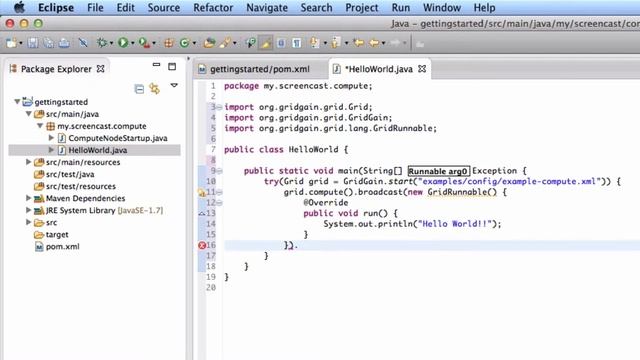This screenshot has width=640, height=360.
Task: Click the Open Type icon
Action: [209, 43]
